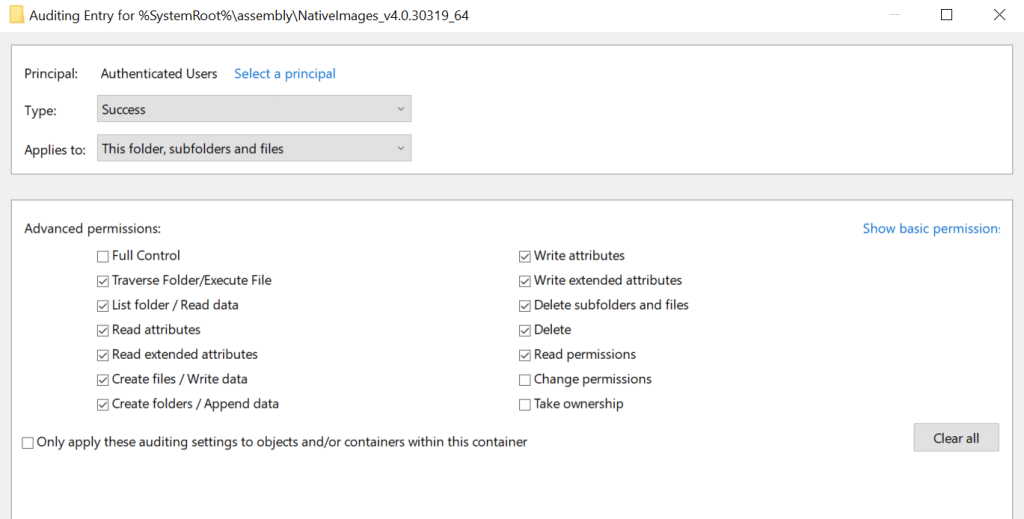Disable Delete subfolders and files checkbox
This screenshot has height=519, width=1024.
point(525,306)
